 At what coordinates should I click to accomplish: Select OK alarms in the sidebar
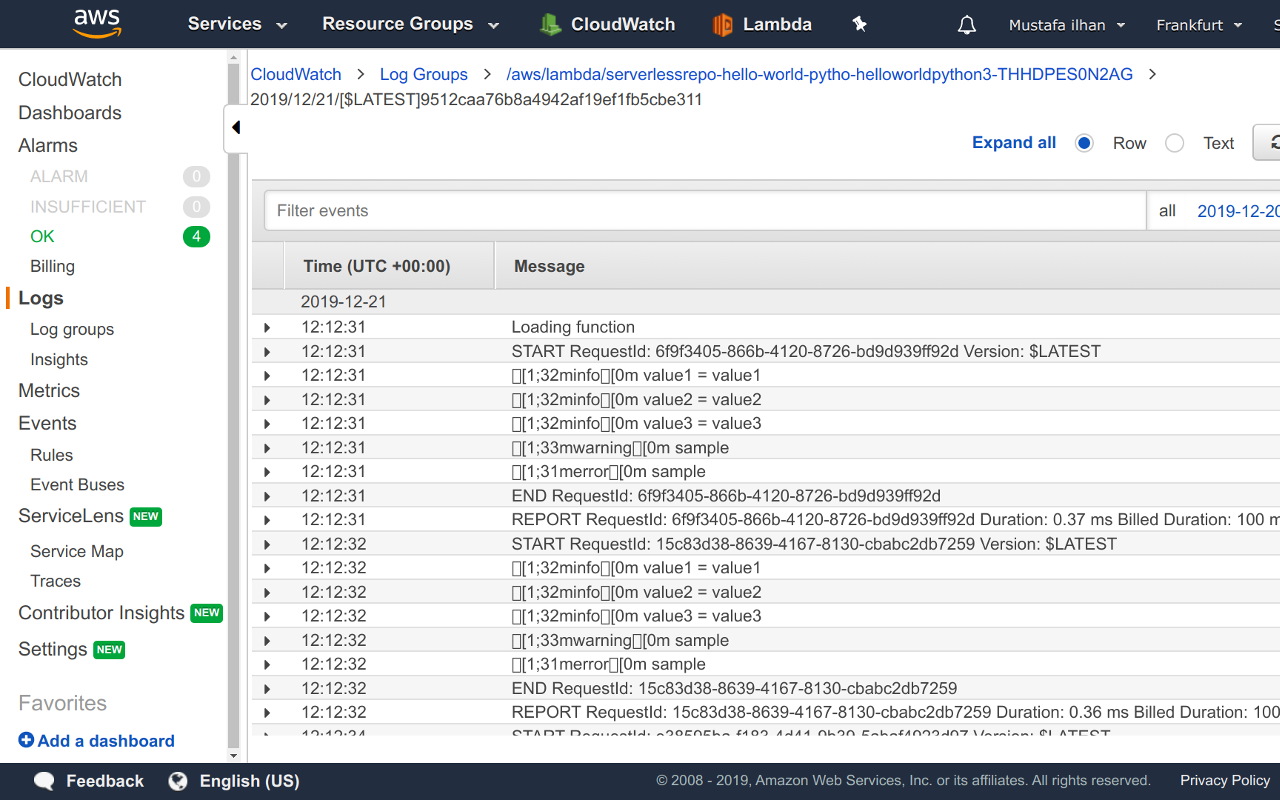click(42, 237)
